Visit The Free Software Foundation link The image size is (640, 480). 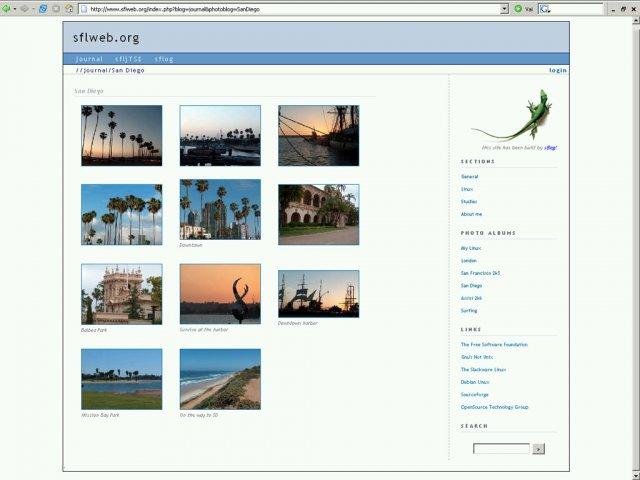tap(494, 344)
